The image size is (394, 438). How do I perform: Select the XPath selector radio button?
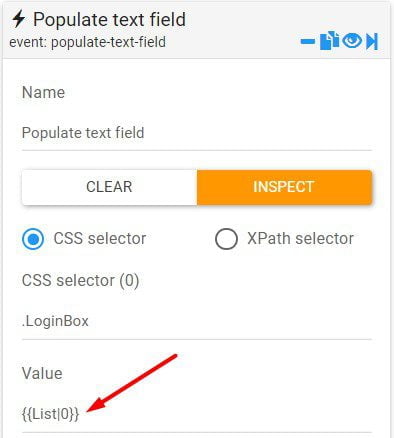(x=226, y=239)
